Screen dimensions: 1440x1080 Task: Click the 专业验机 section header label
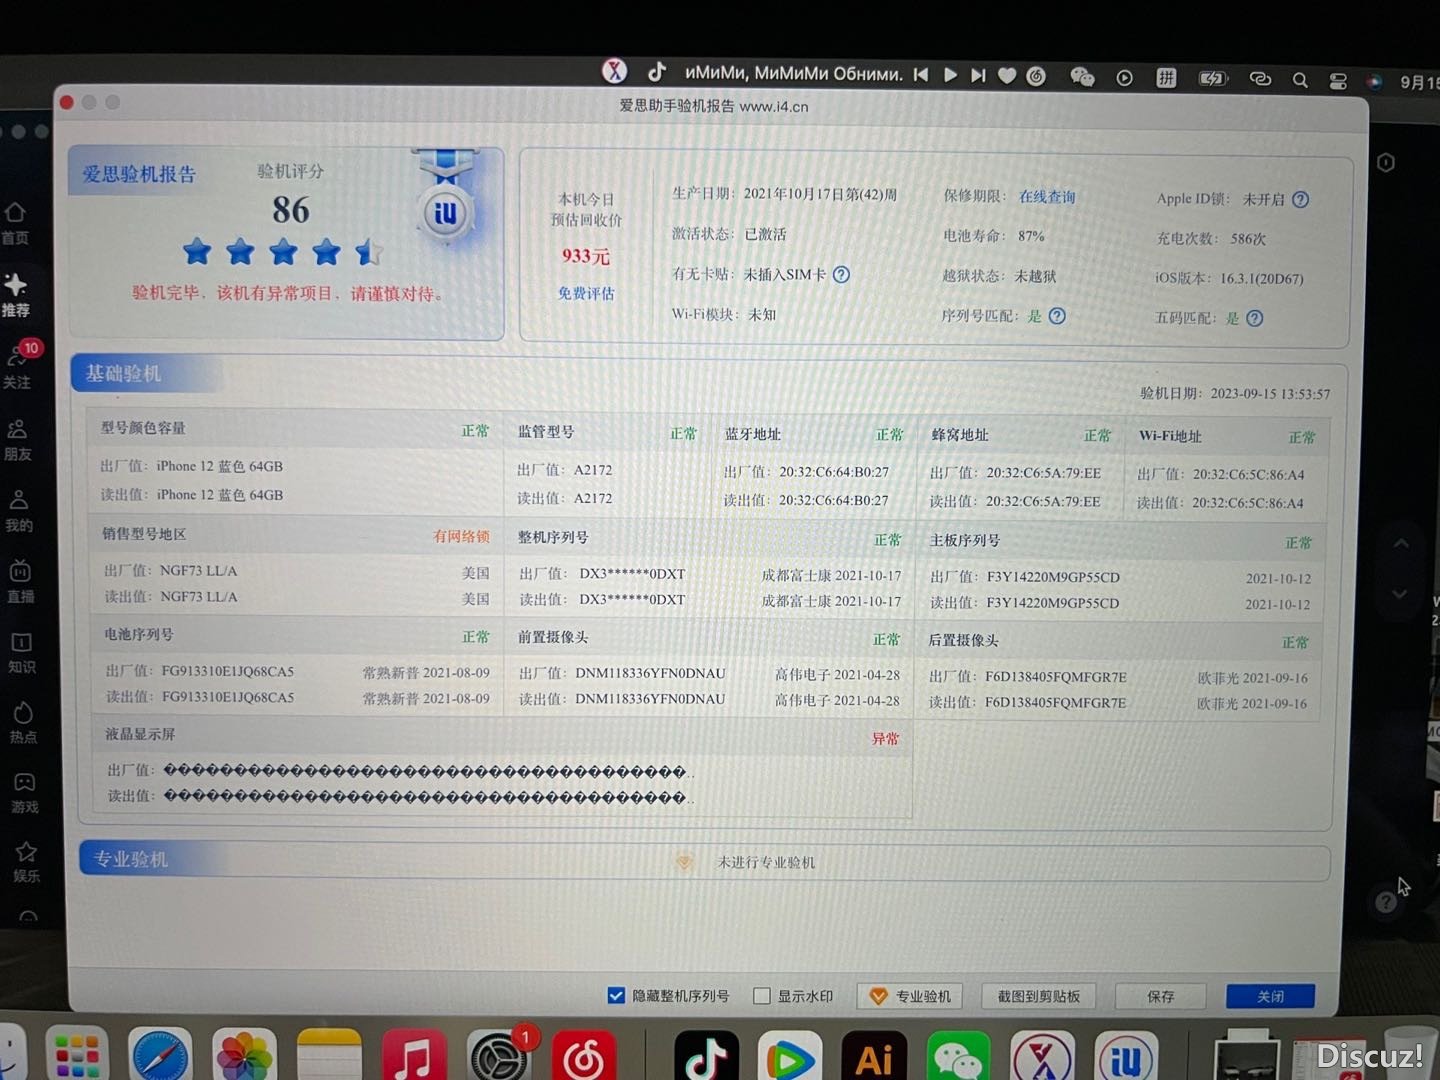click(x=131, y=859)
